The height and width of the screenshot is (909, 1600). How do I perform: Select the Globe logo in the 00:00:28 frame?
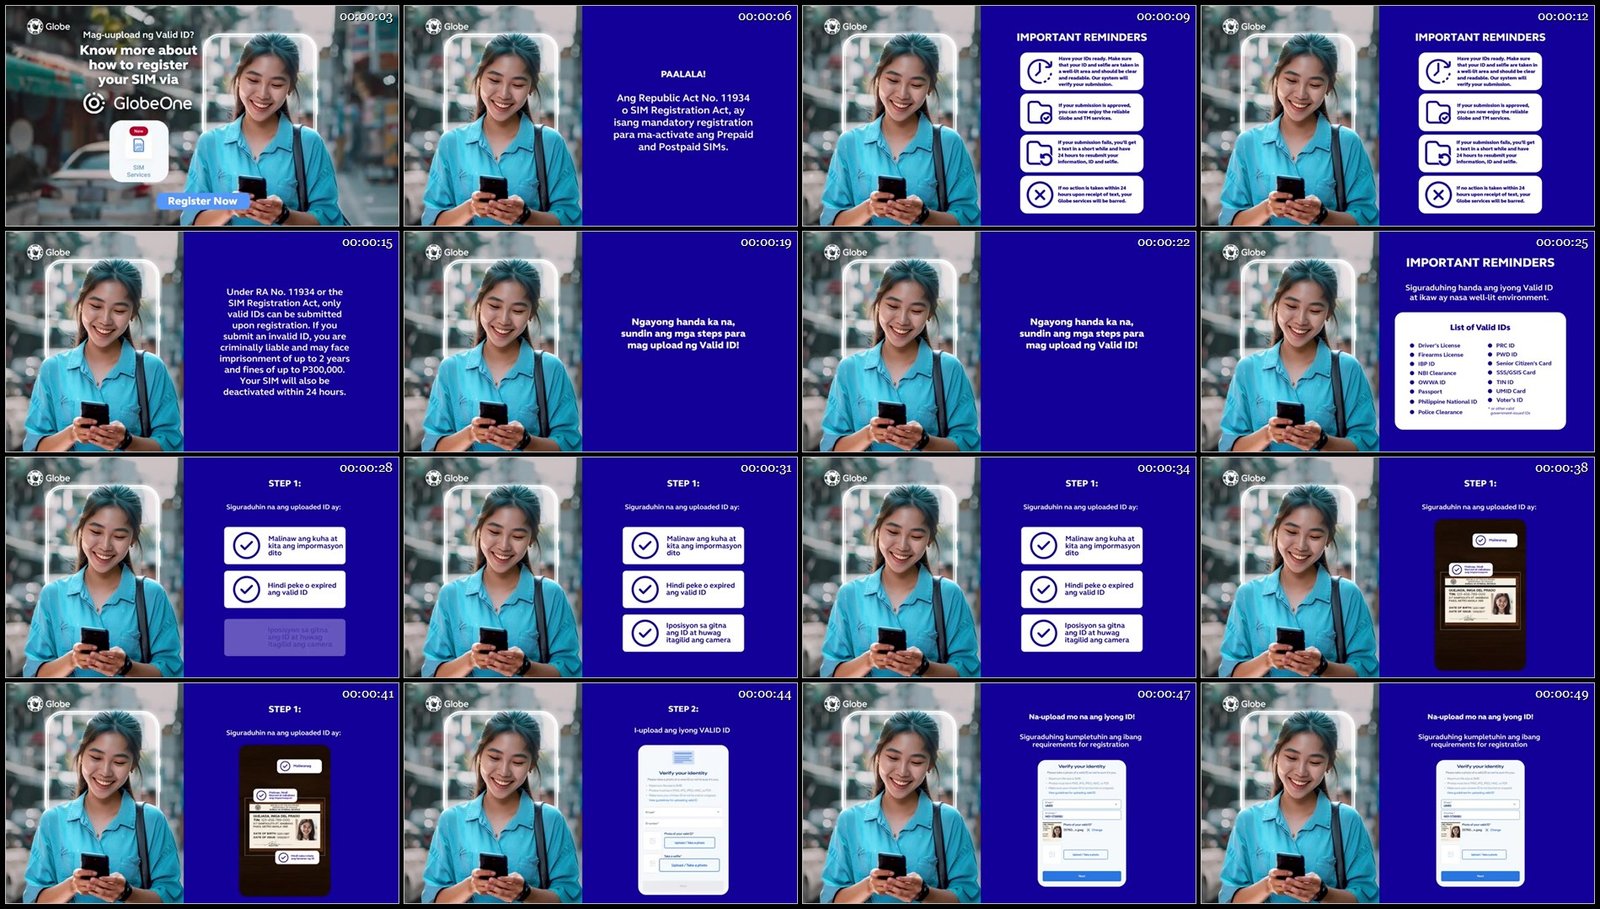pyautogui.click(x=49, y=478)
